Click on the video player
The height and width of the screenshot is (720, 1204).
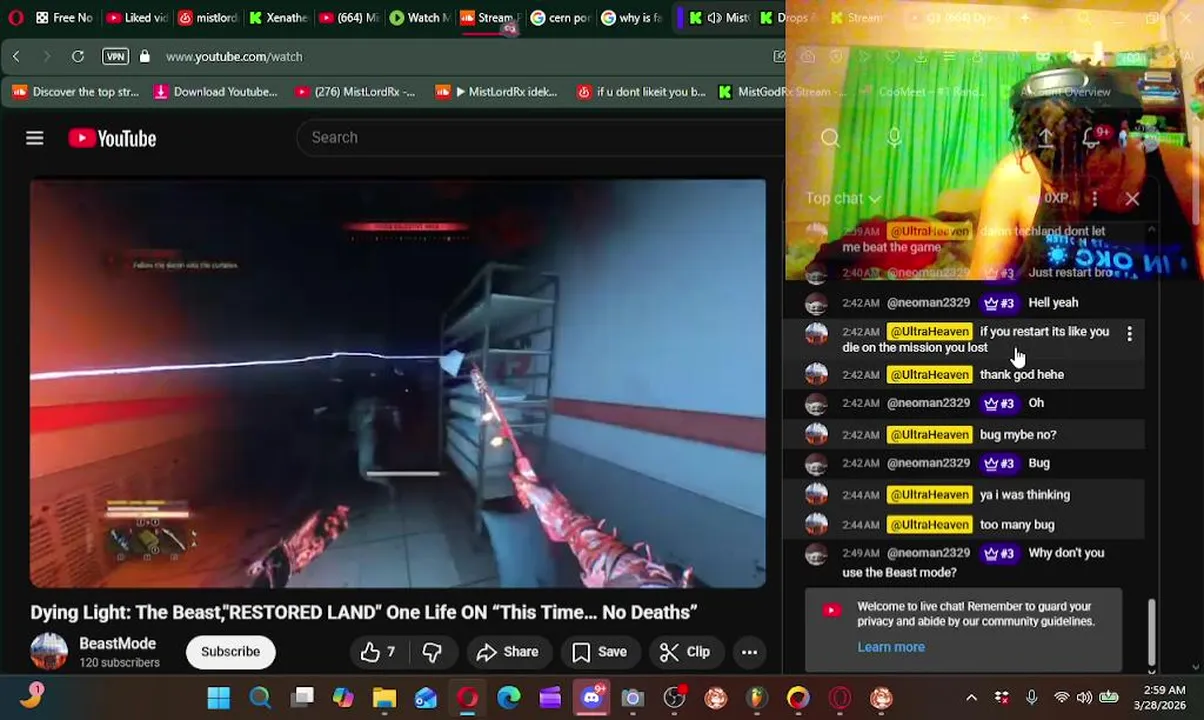[x=398, y=383]
